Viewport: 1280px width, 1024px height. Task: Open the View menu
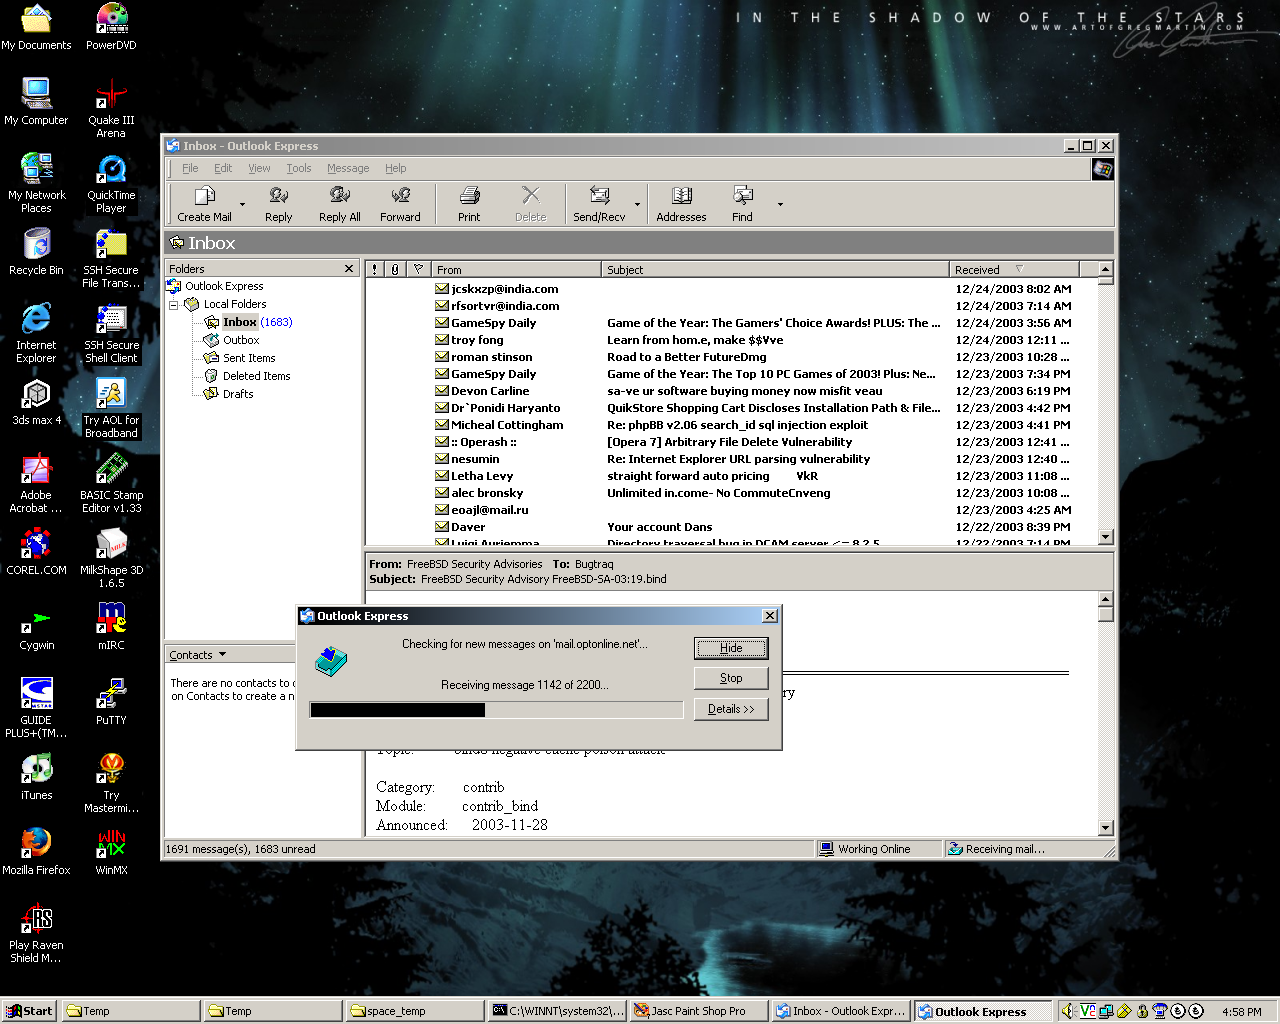259,168
